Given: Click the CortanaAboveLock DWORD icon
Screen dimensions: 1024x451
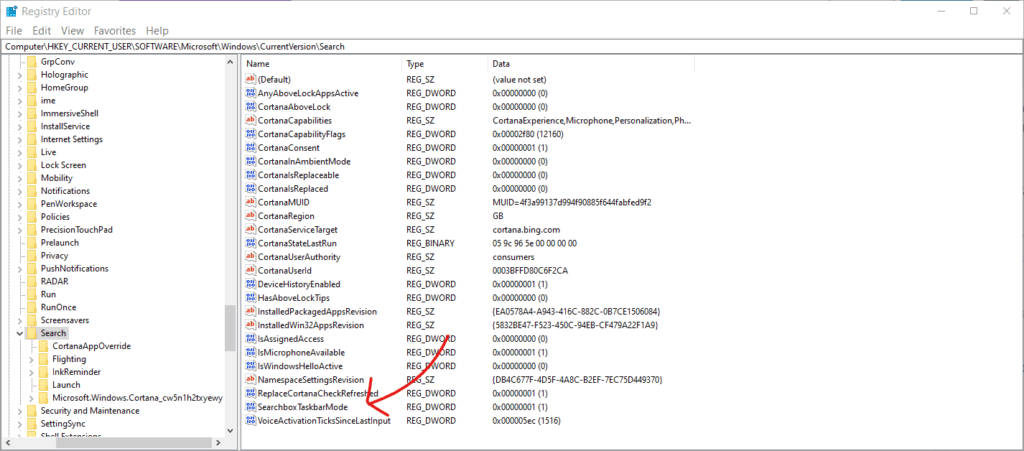Looking at the screenshot, I should [x=250, y=106].
